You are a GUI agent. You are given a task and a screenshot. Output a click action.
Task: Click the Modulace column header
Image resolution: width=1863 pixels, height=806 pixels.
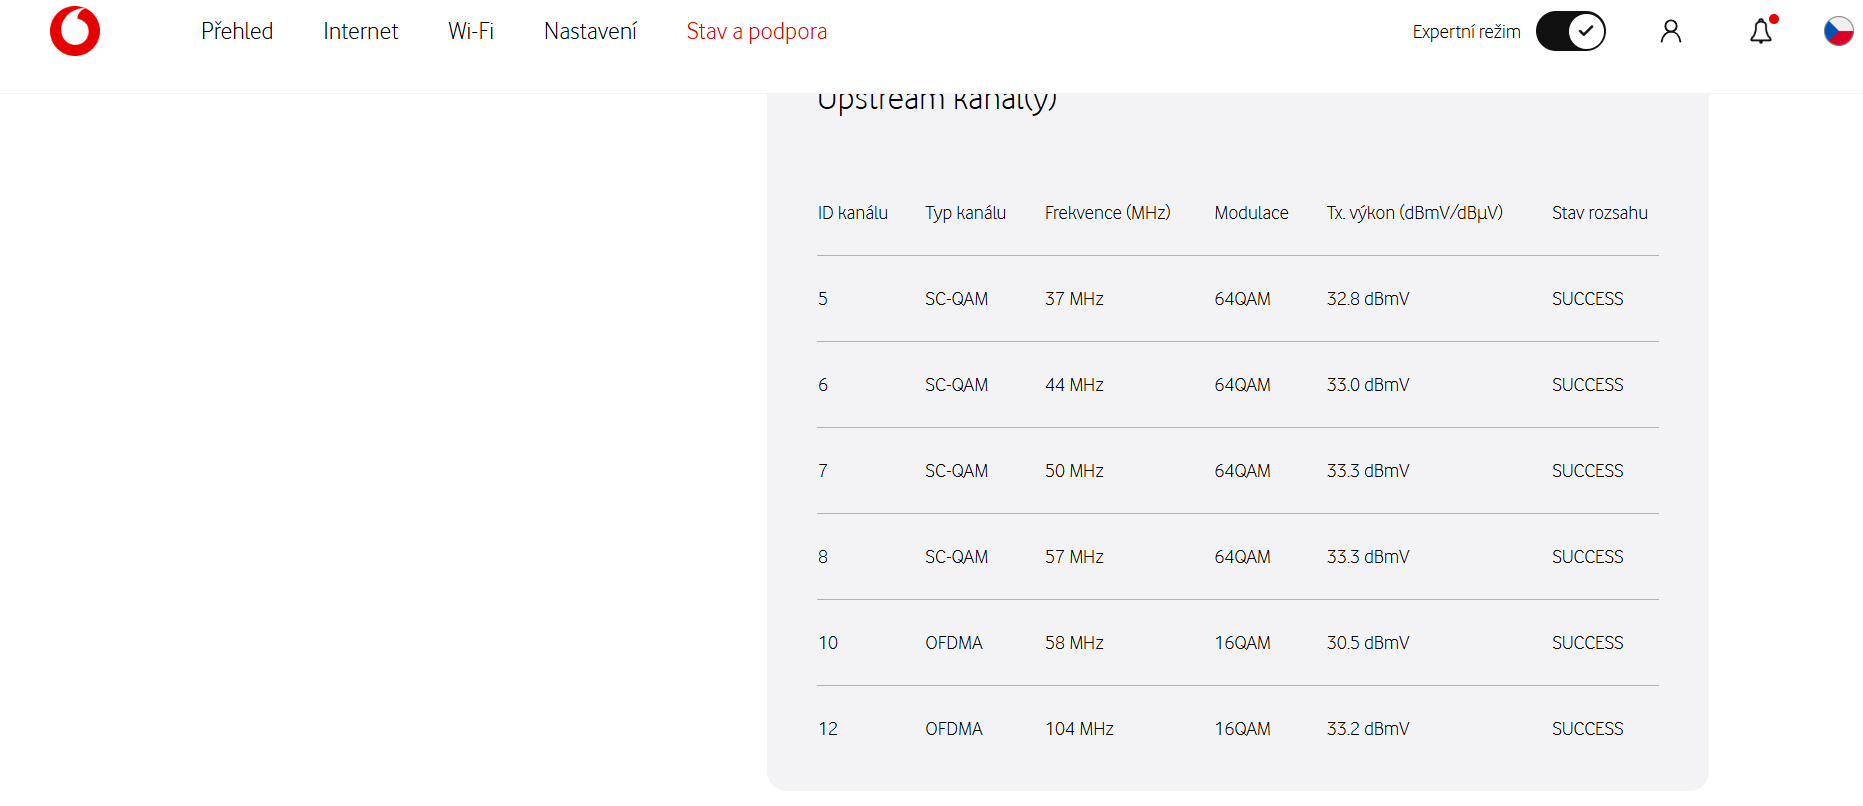click(x=1251, y=213)
